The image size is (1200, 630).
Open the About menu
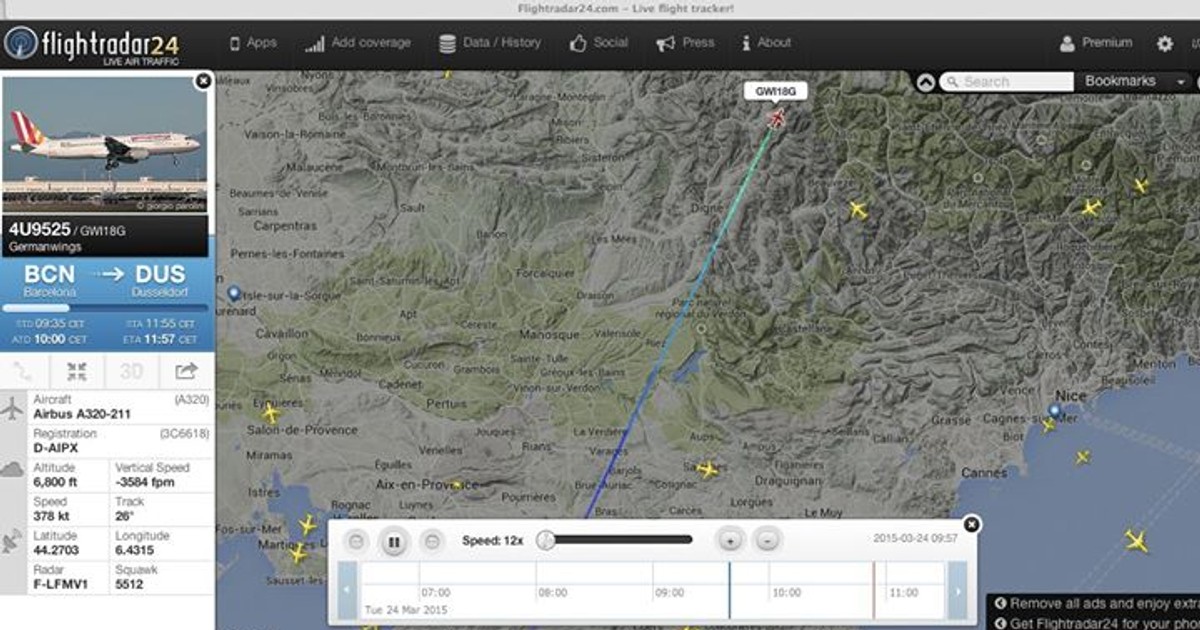[x=766, y=43]
